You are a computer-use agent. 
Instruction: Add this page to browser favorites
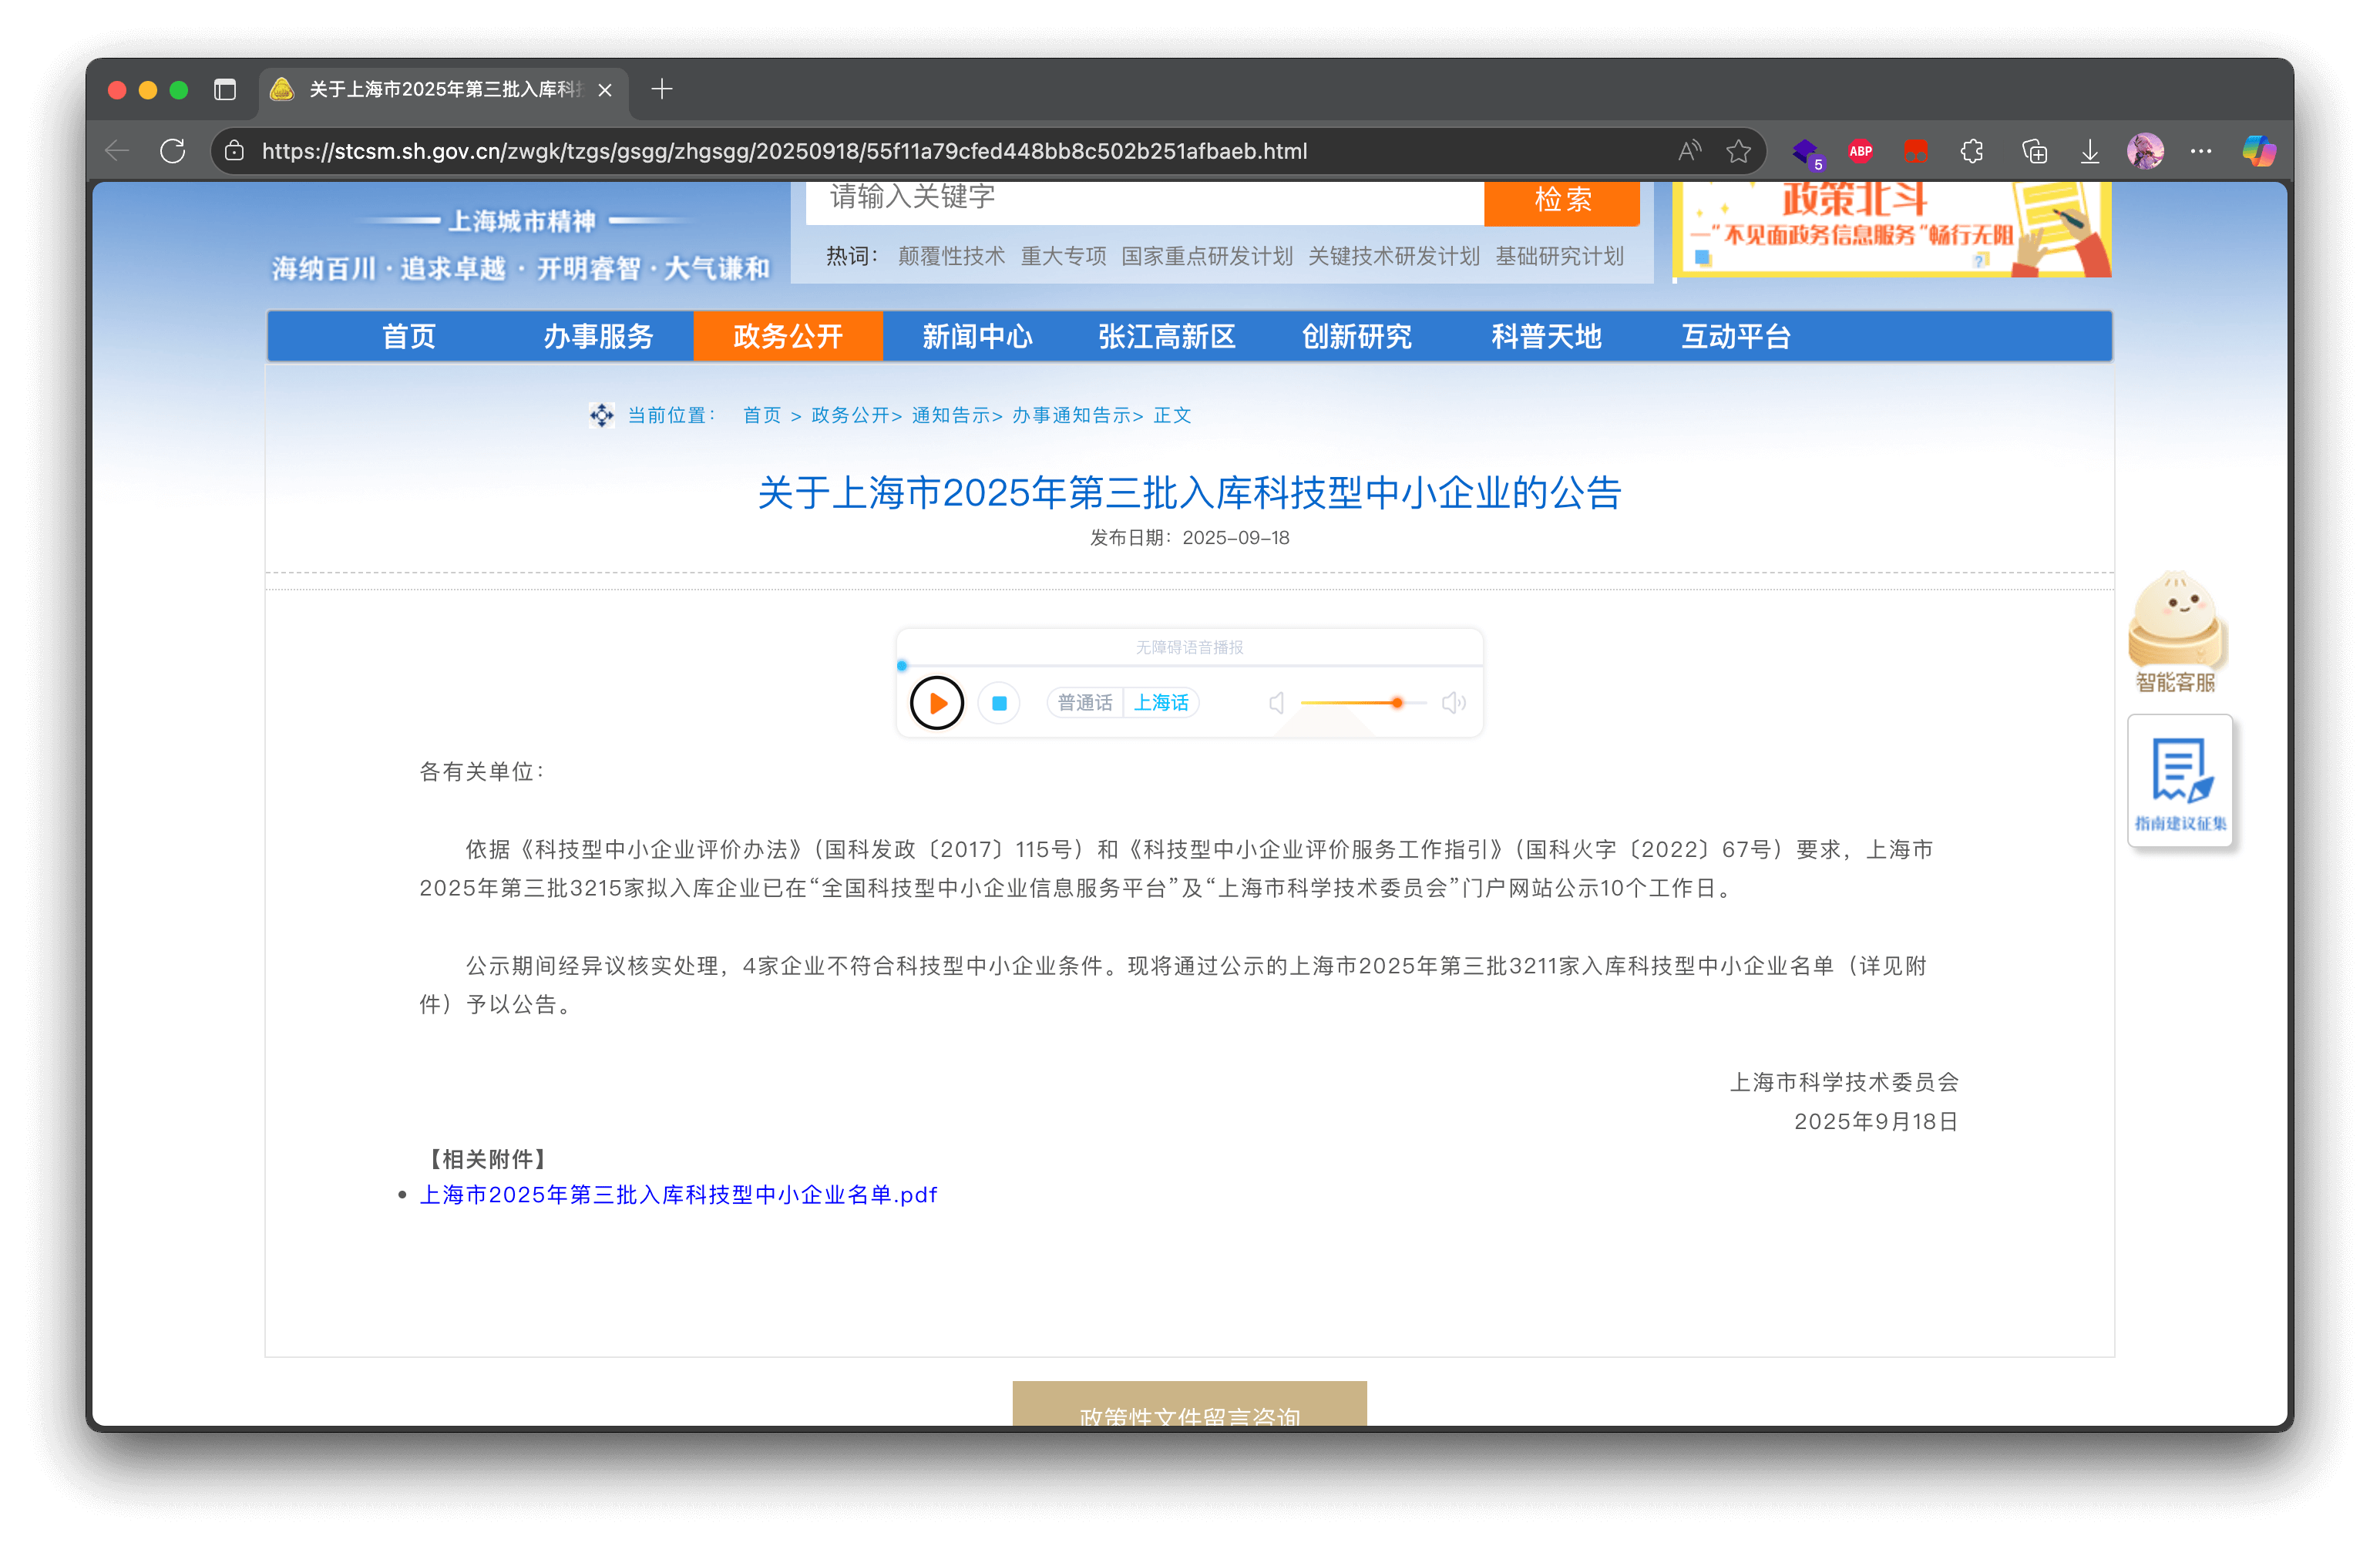1739,151
